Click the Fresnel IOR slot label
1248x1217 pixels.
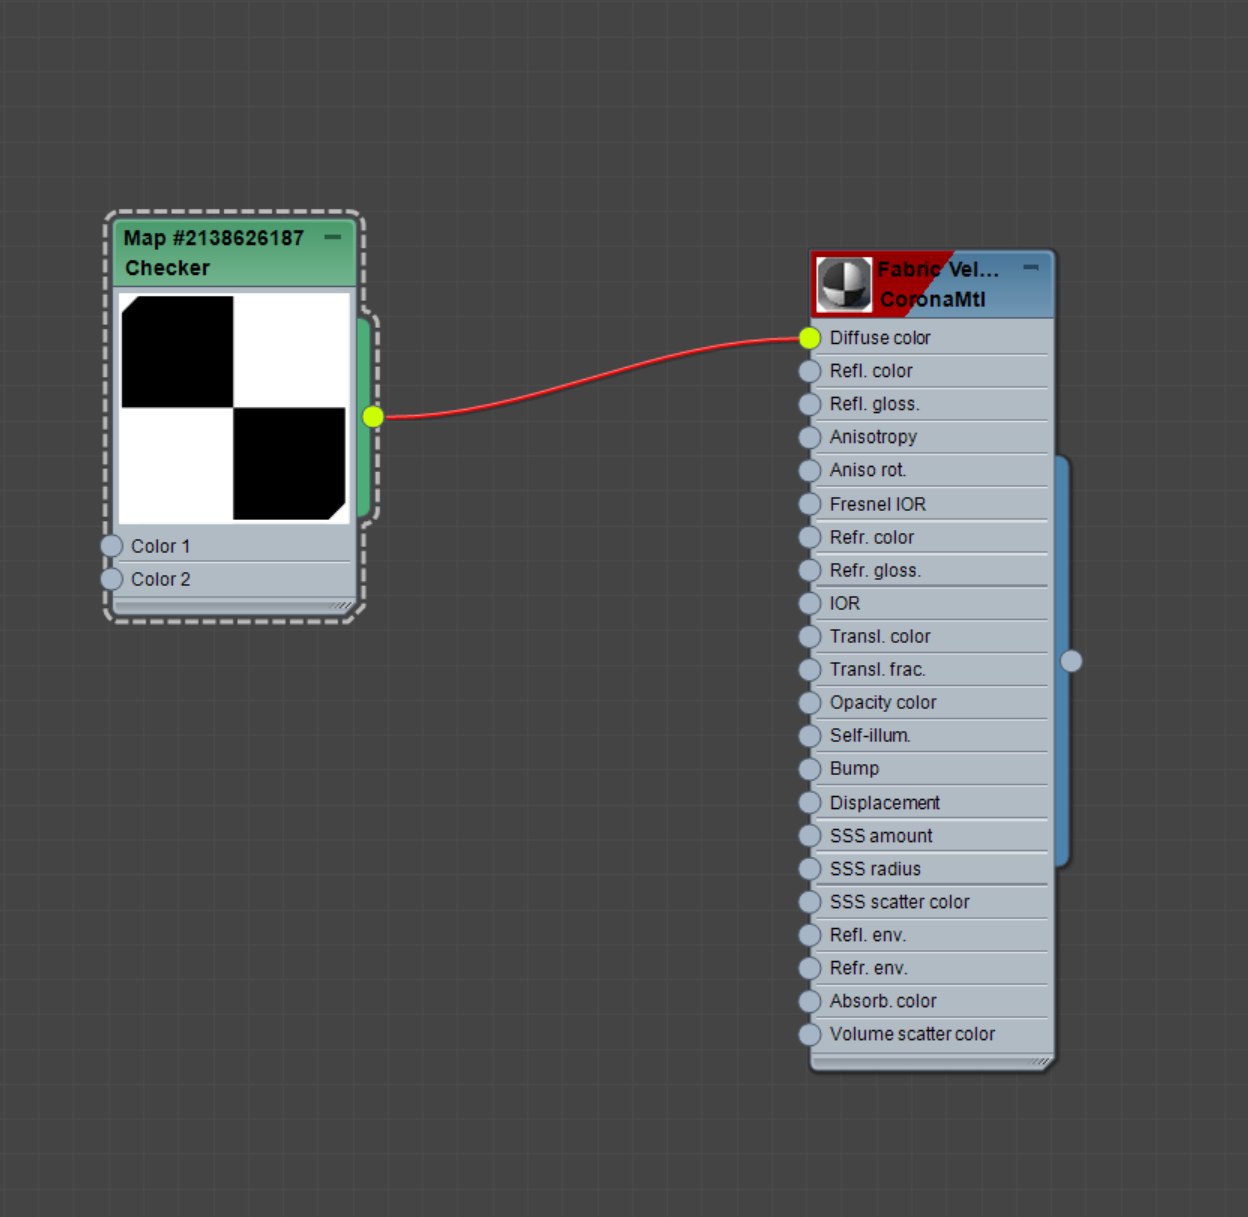click(878, 504)
